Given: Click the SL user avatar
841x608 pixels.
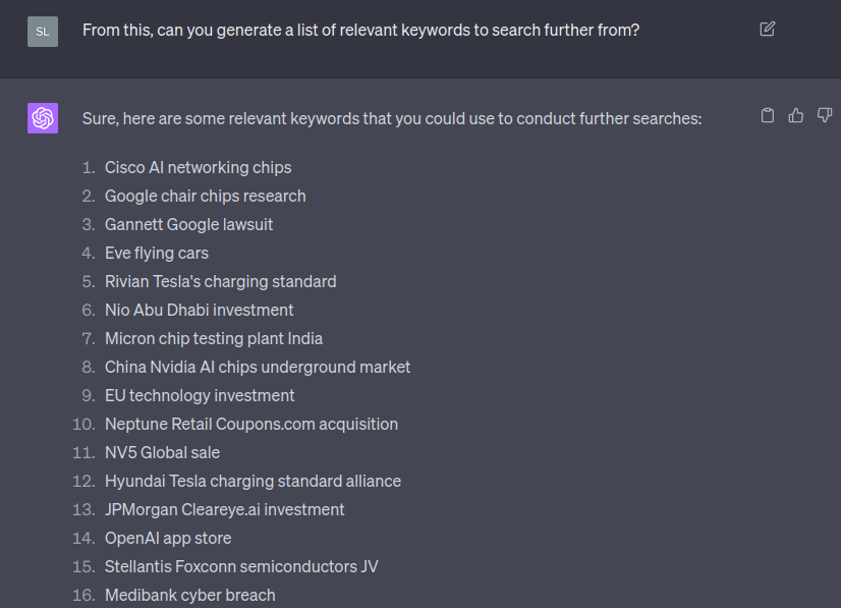Looking at the screenshot, I should point(43,31).
